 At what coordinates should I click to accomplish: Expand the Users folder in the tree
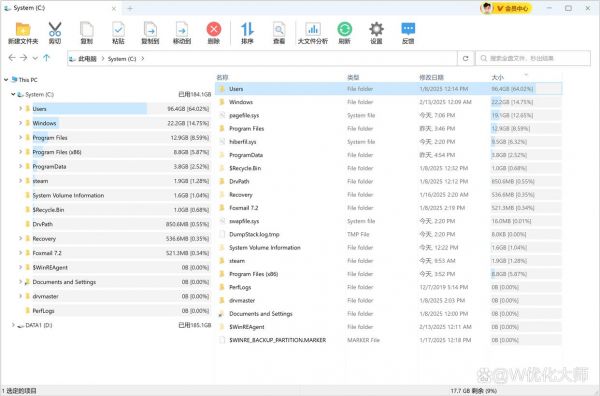coord(20,109)
